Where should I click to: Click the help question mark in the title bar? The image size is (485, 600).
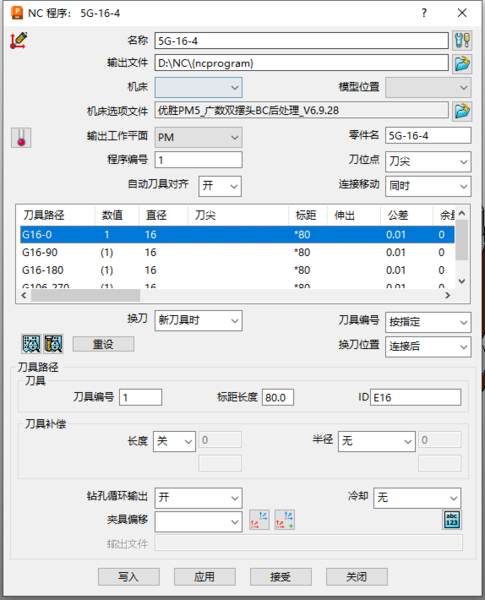point(424,13)
